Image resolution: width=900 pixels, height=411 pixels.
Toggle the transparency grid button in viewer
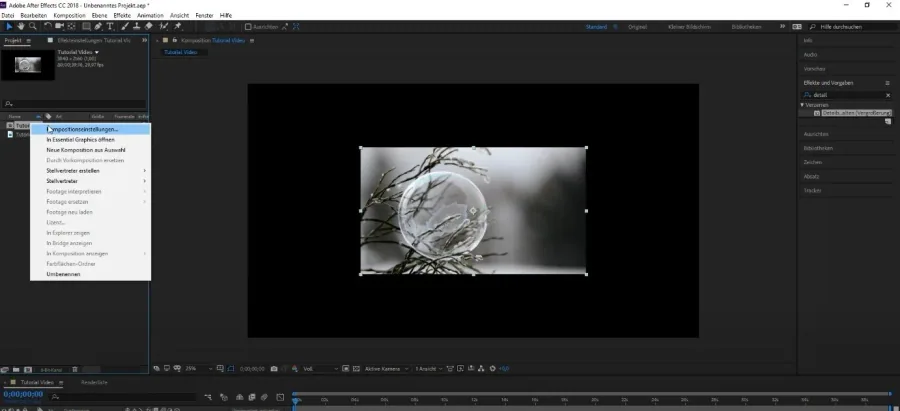[356, 369]
